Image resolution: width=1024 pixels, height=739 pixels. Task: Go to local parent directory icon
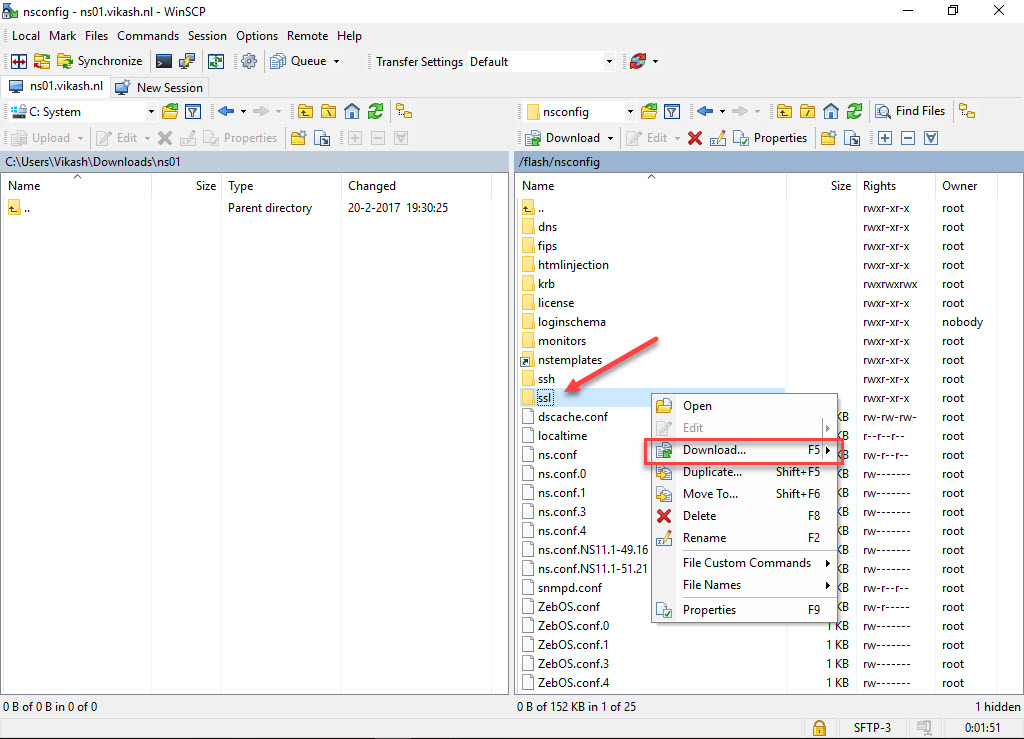click(x=305, y=112)
